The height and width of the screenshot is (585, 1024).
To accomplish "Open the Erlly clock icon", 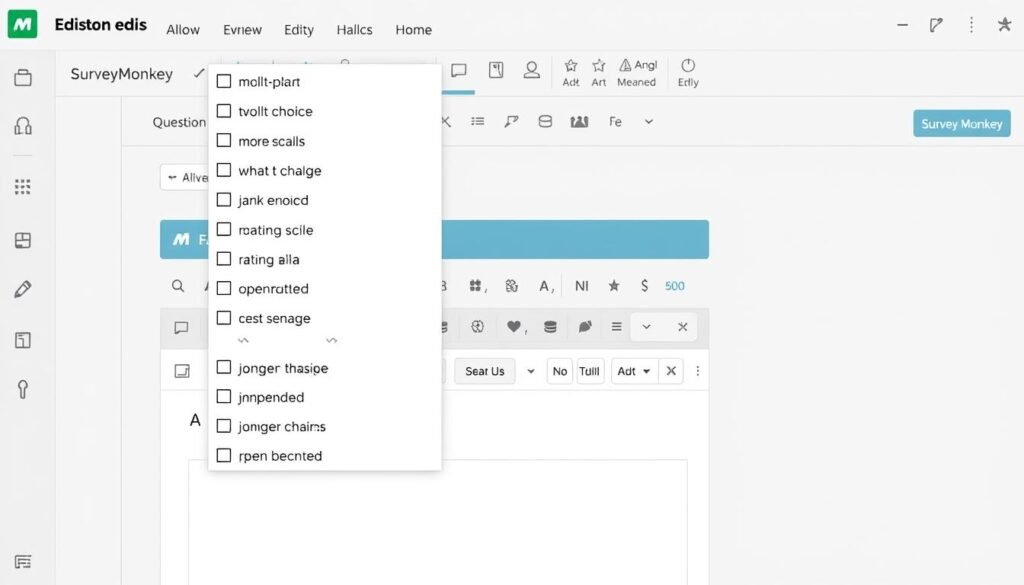I will (x=688, y=67).
